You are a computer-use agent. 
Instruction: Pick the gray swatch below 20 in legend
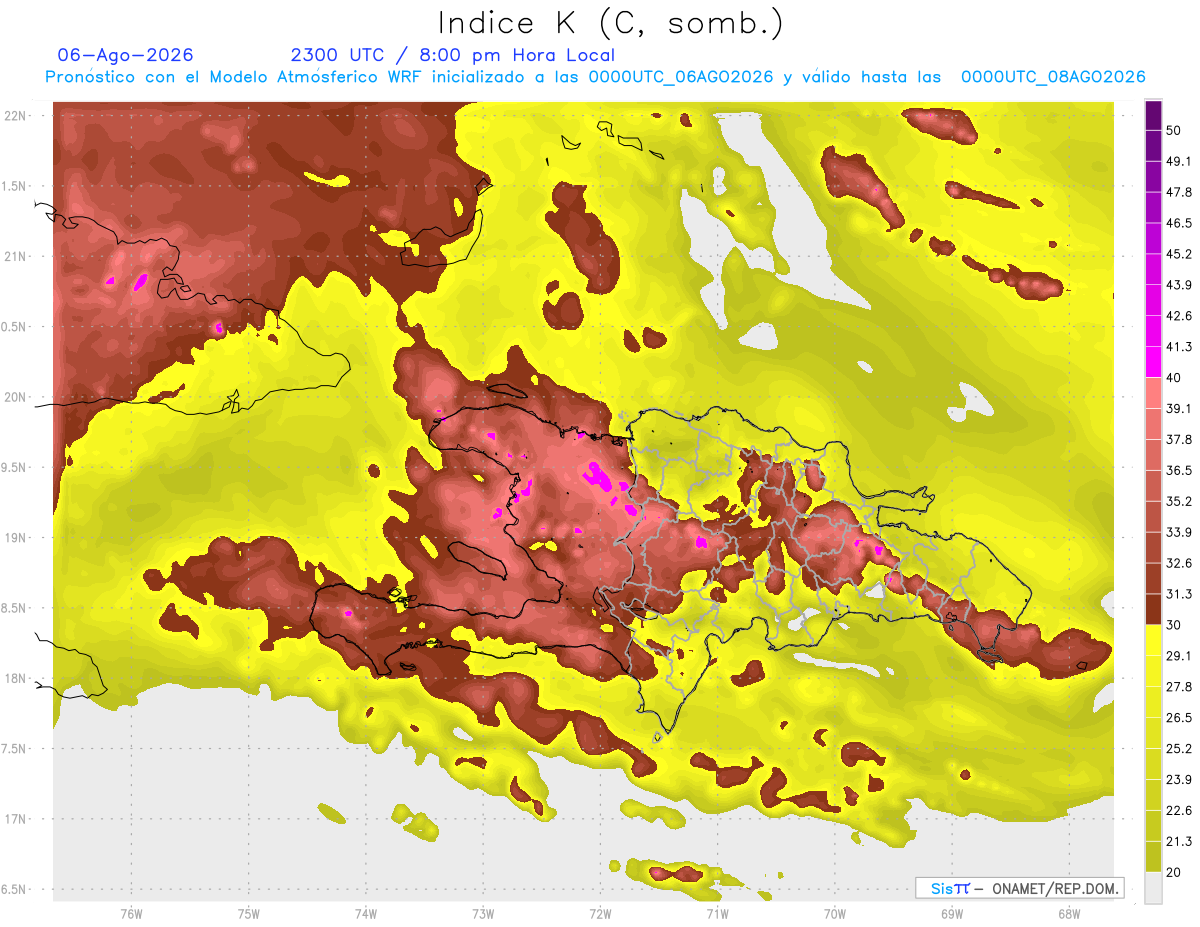click(1153, 887)
